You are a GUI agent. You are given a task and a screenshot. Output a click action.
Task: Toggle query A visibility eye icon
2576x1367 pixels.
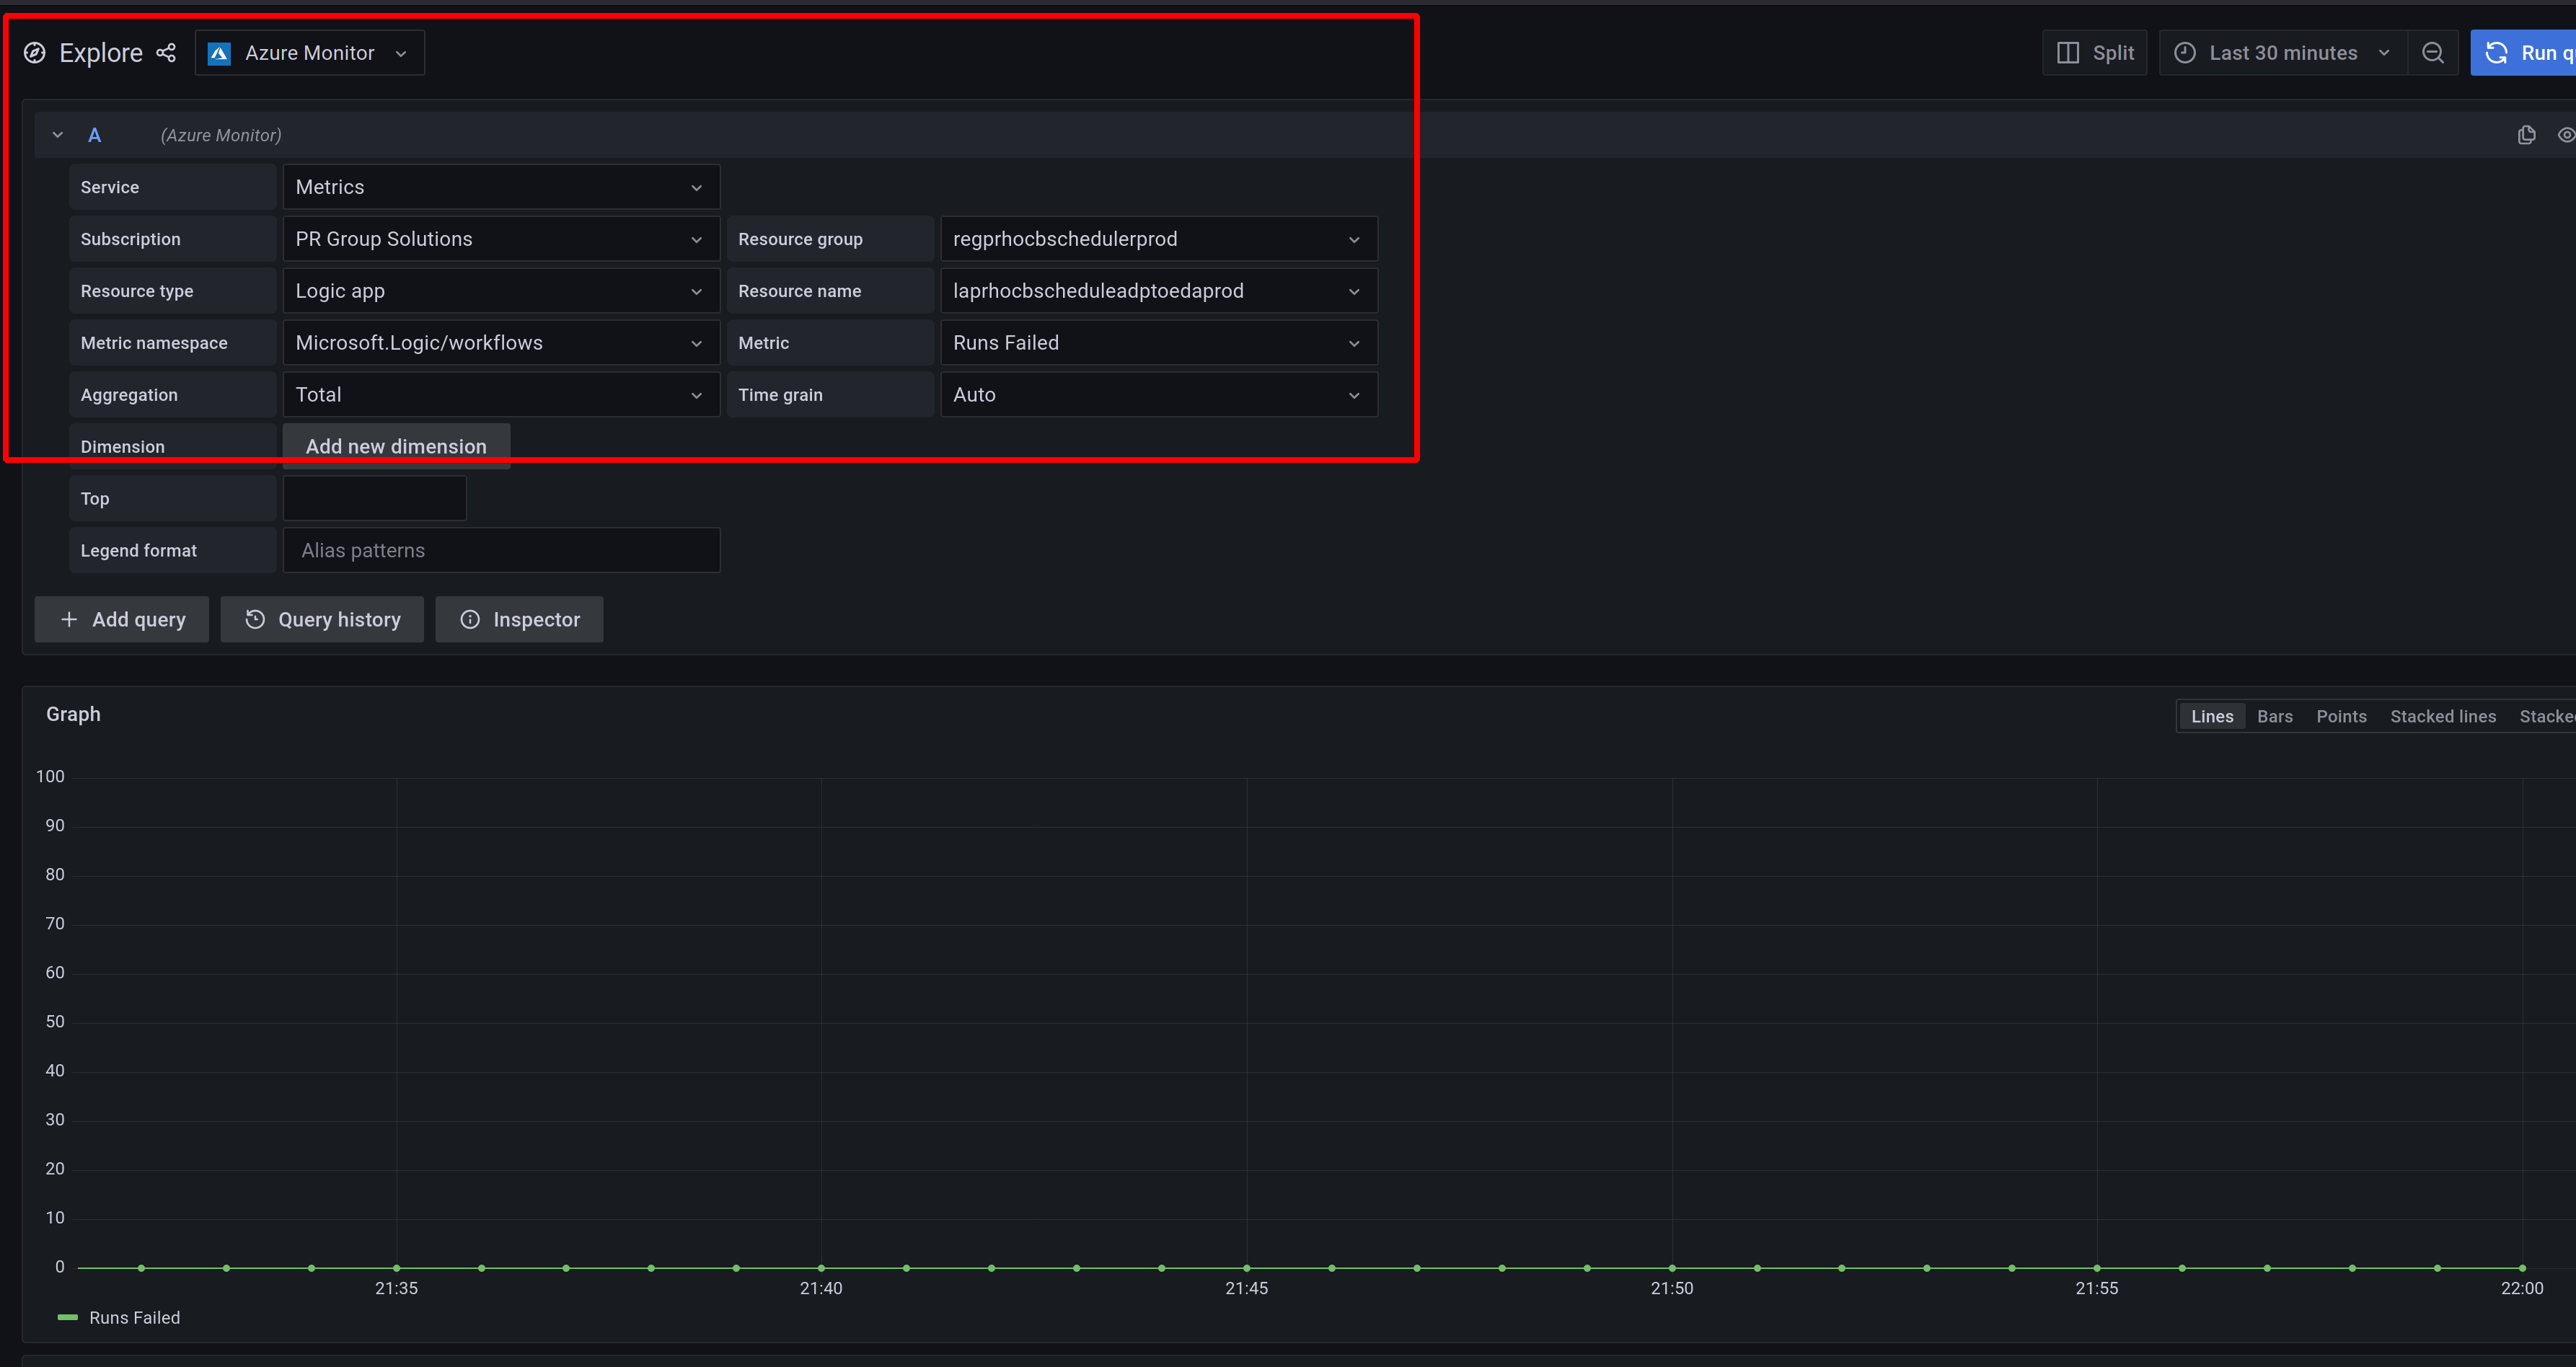2565,135
